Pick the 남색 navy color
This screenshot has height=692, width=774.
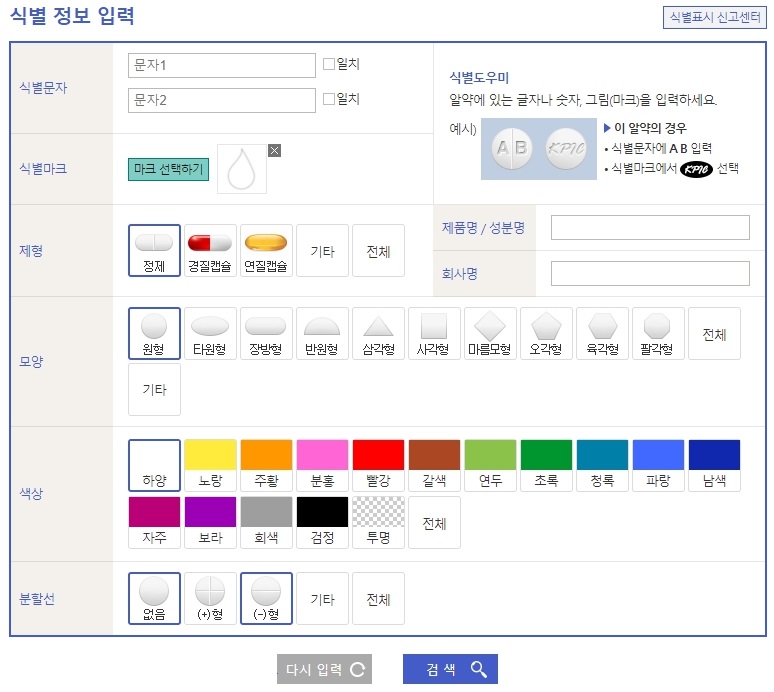coord(714,465)
